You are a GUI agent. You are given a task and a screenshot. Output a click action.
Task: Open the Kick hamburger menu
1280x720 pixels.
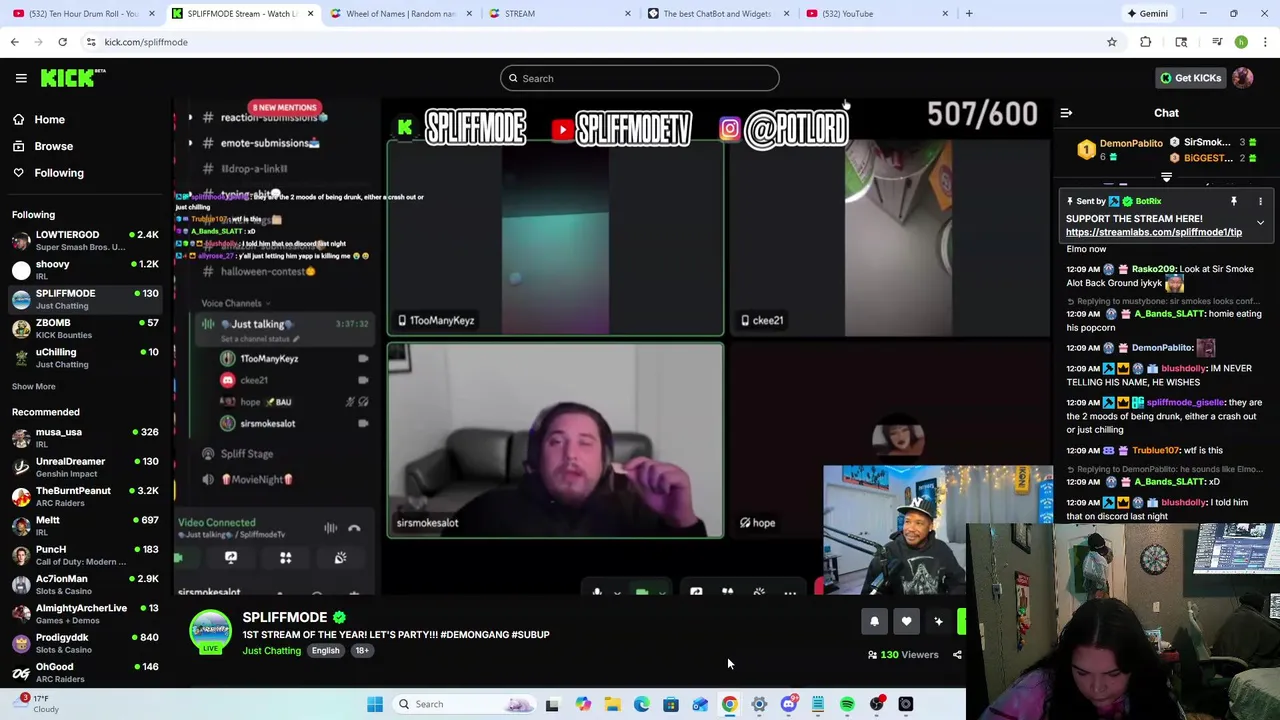(21, 78)
